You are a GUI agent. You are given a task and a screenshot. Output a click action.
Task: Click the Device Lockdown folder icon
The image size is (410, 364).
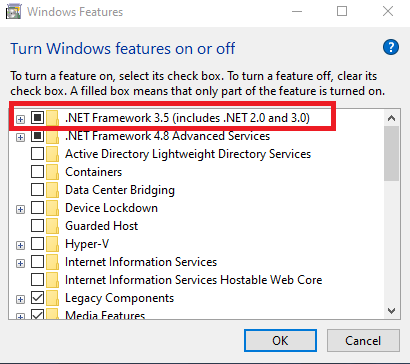click(x=52, y=208)
